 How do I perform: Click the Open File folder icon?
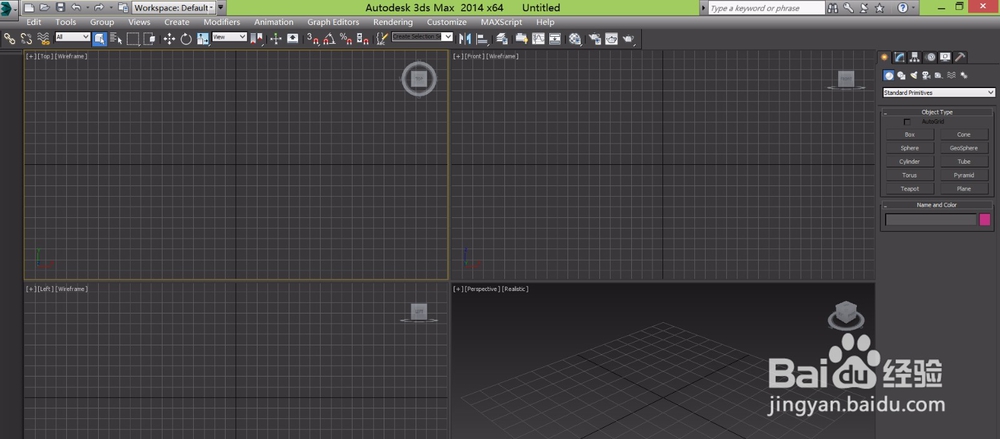tap(44, 8)
